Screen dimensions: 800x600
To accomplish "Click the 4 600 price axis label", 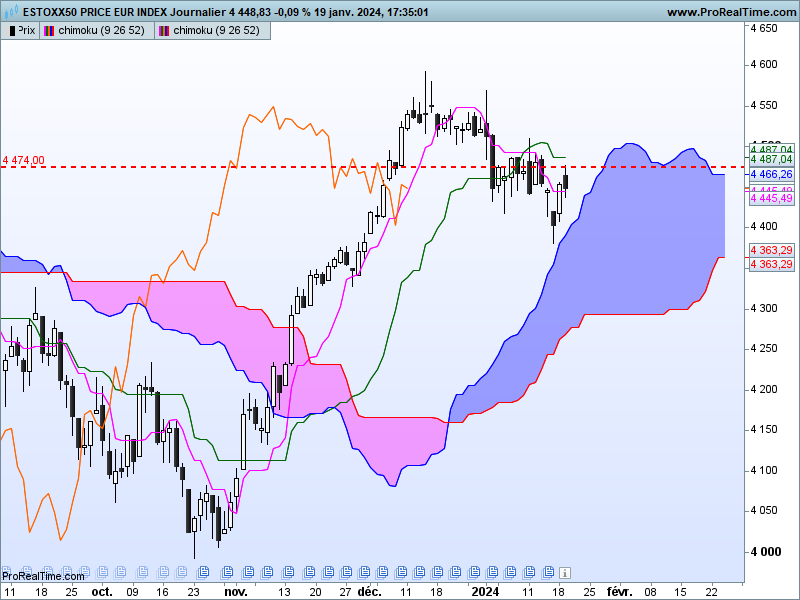I will tap(764, 64).
